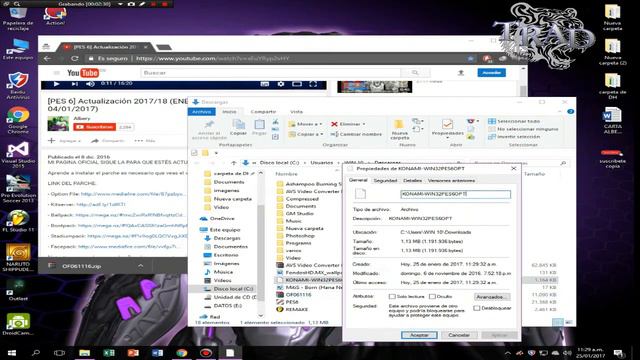Viewport: 640px width, 360px height.
Task: Click scroll down arrow of navigation pane
Action: pos(260,316)
